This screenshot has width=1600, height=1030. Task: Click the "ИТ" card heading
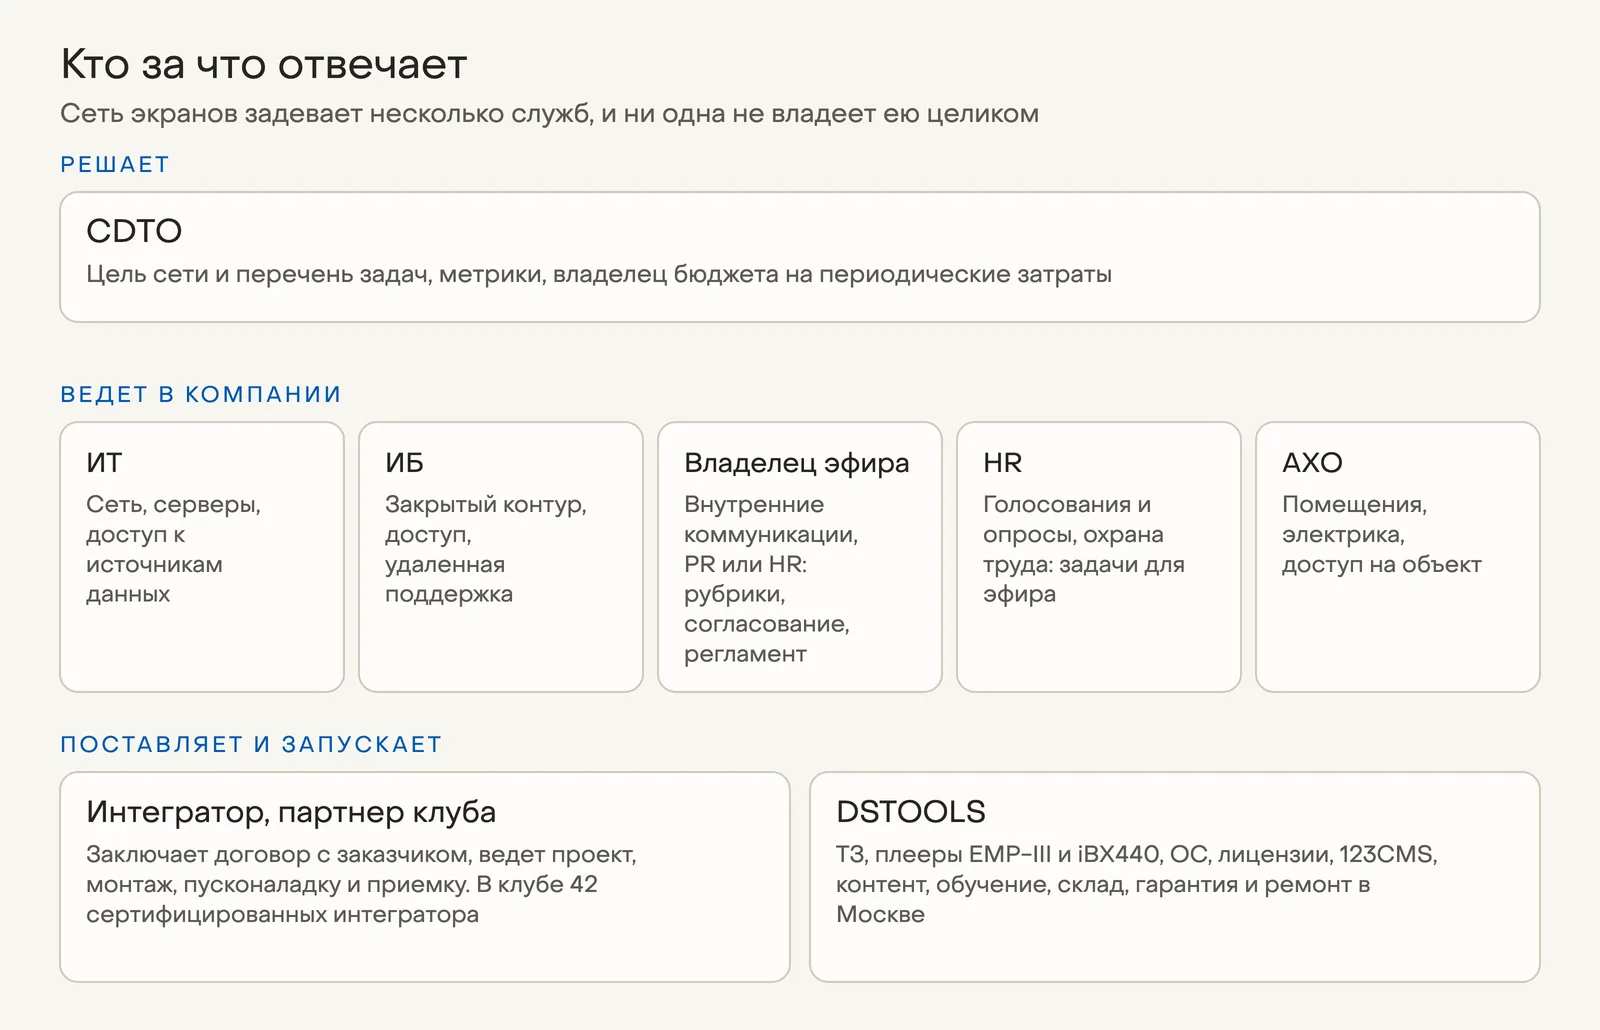[x=104, y=463]
